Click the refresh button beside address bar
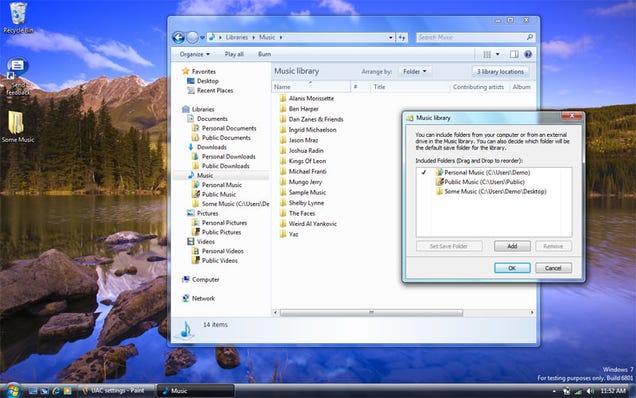 point(402,37)
